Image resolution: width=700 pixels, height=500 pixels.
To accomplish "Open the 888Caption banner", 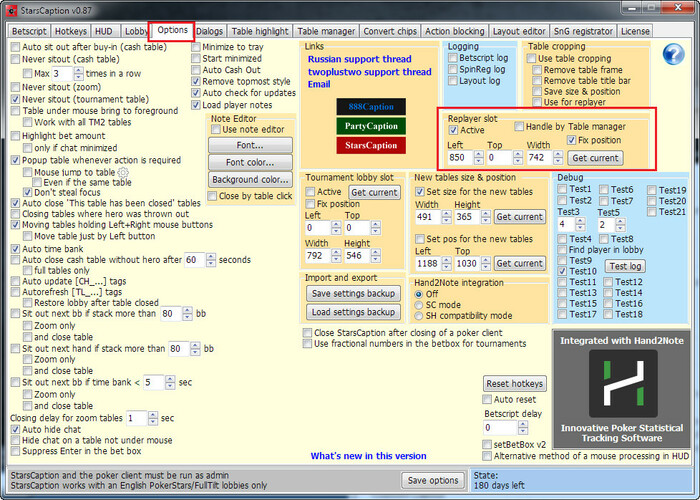I will [x=371, y=107].
